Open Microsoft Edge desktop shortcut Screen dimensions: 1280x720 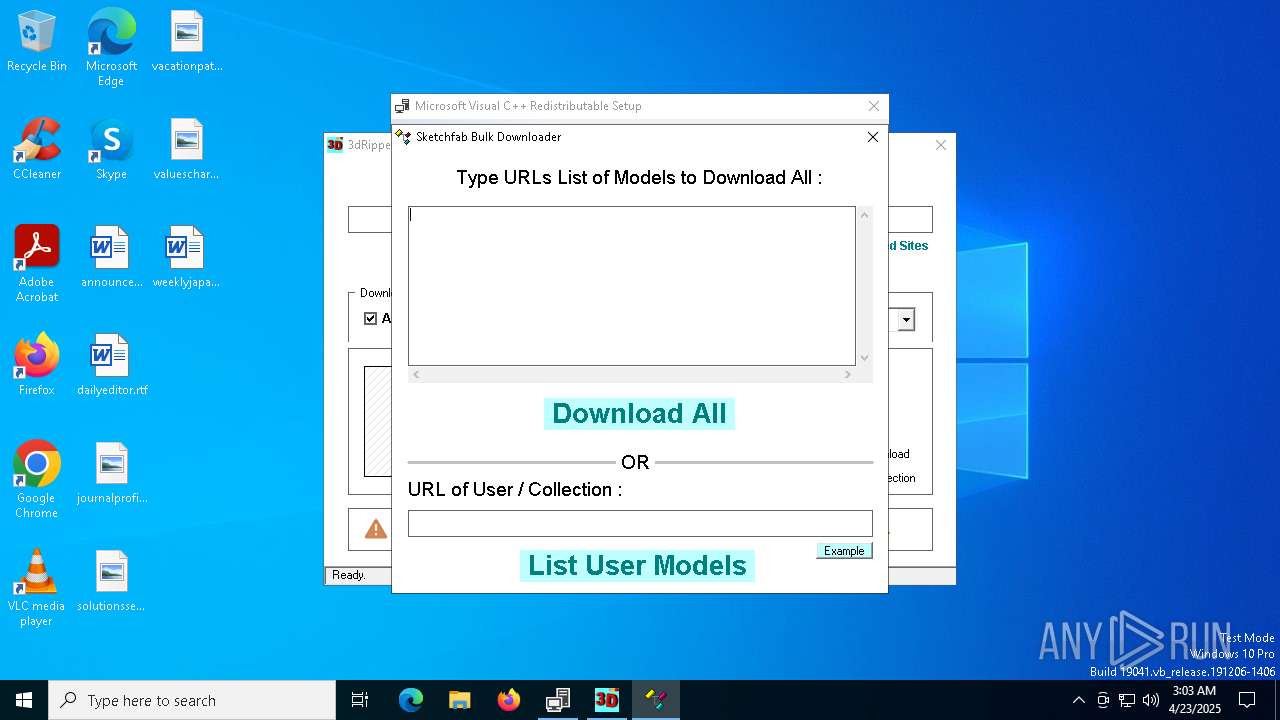[111, 48]
